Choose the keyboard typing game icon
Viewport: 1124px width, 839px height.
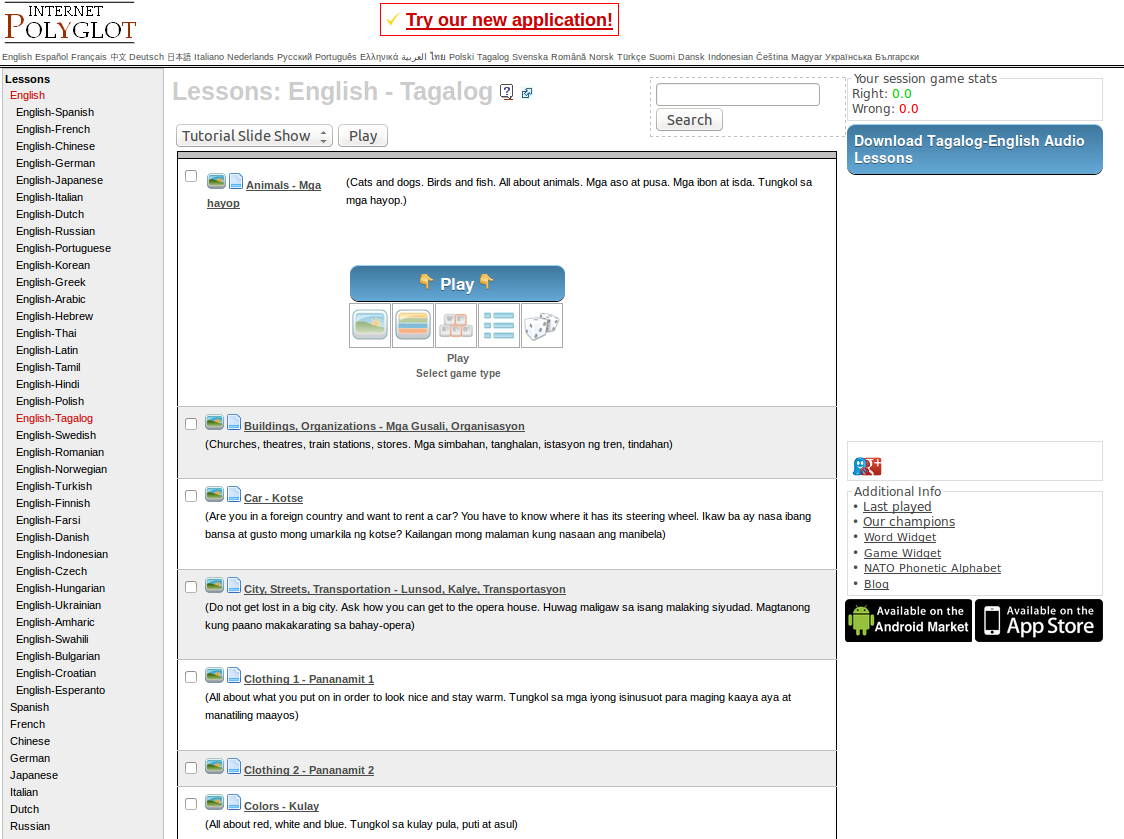[x=456, y=326]
